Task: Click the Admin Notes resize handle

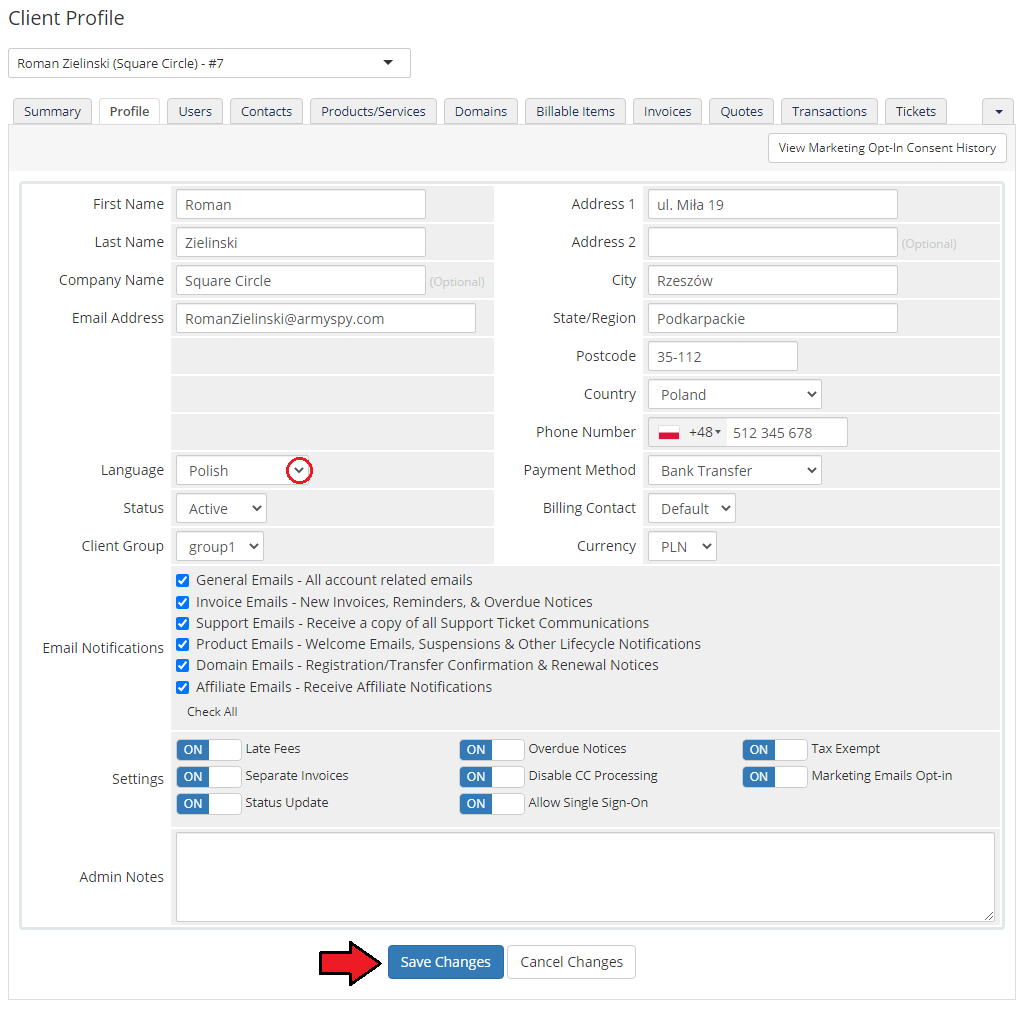Action: (989, 916)
